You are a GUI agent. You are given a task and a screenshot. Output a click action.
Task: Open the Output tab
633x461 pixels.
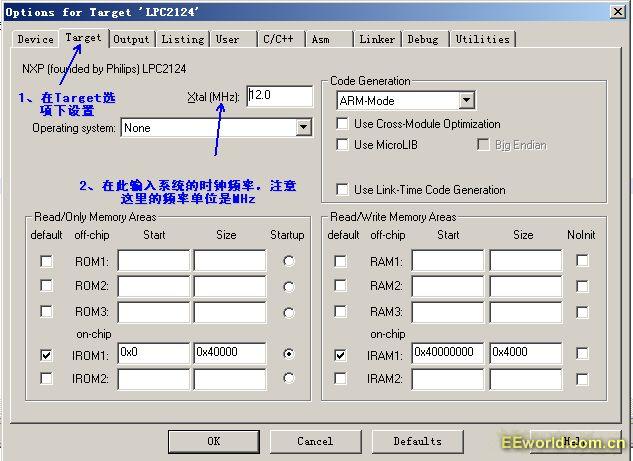132,39
